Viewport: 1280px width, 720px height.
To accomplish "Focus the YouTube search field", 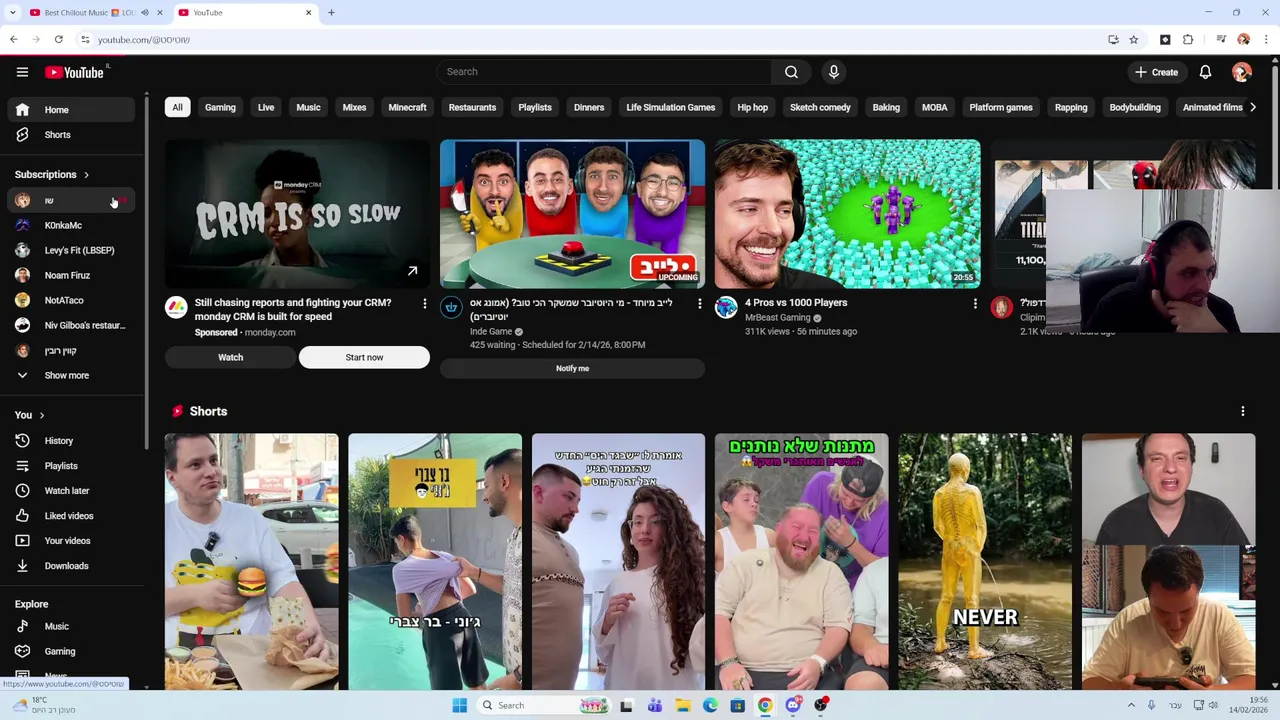I will pos(604,72).
